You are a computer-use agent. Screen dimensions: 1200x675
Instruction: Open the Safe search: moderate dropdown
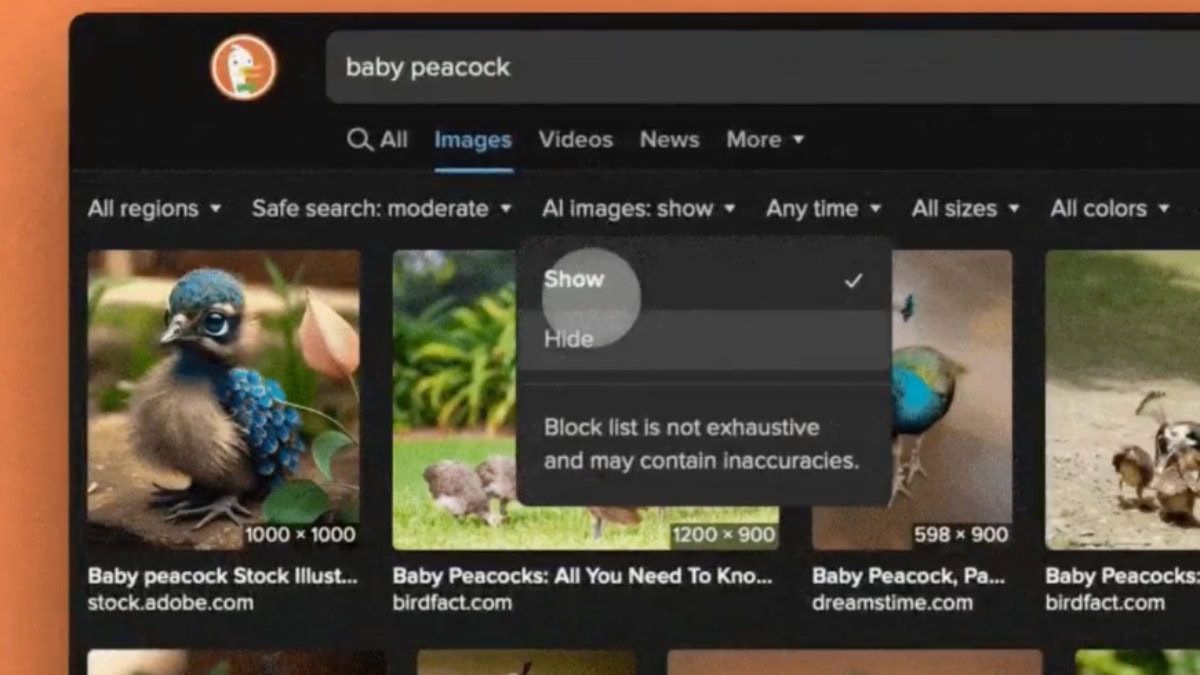pyautogui.click(x=382, y=209)
